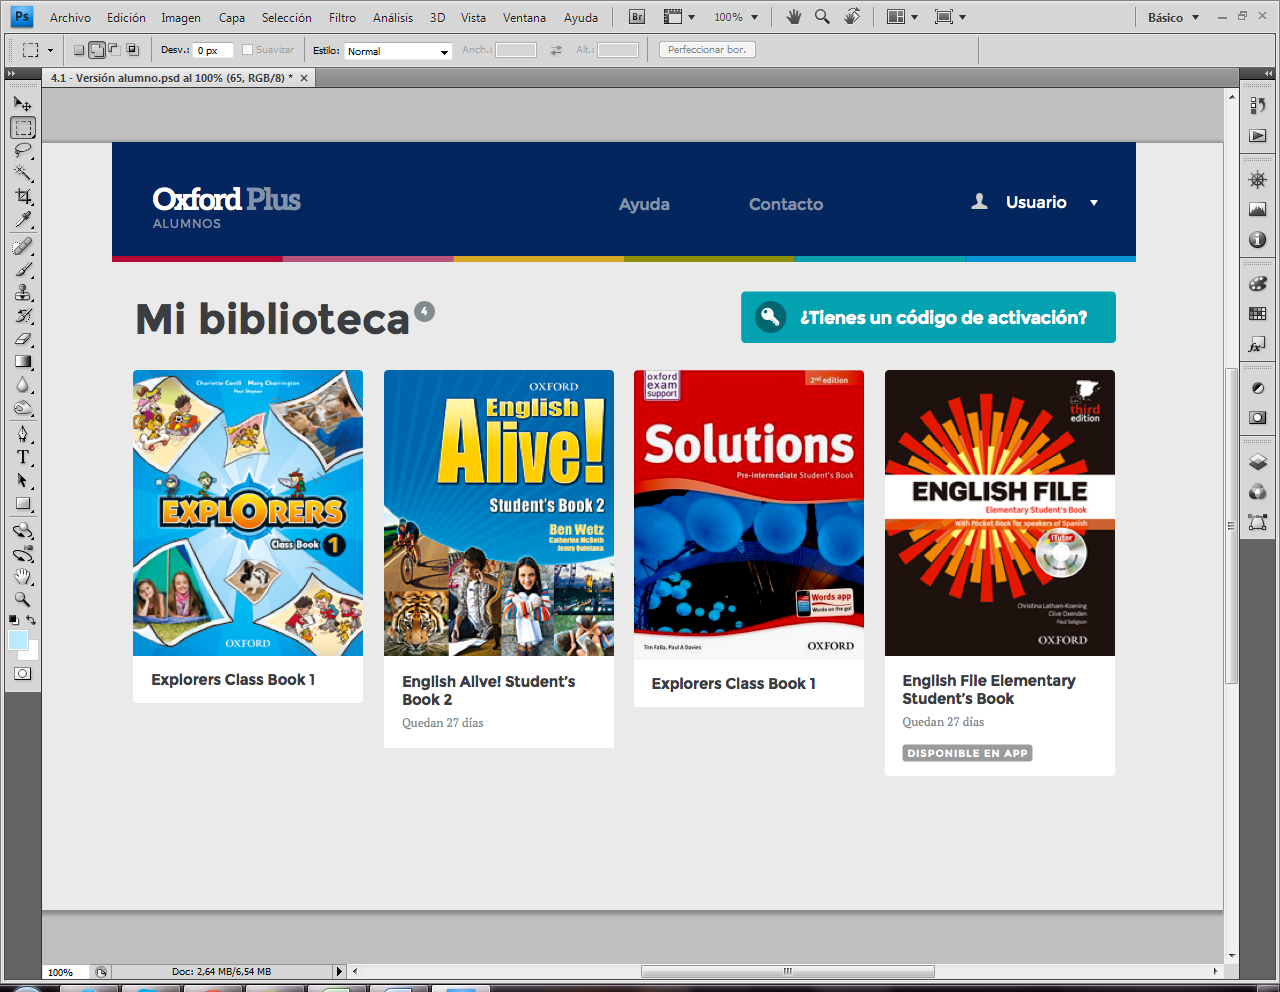Screen dimensions: 1280x992
Task: Select the Crop tool
Action: 23,196
